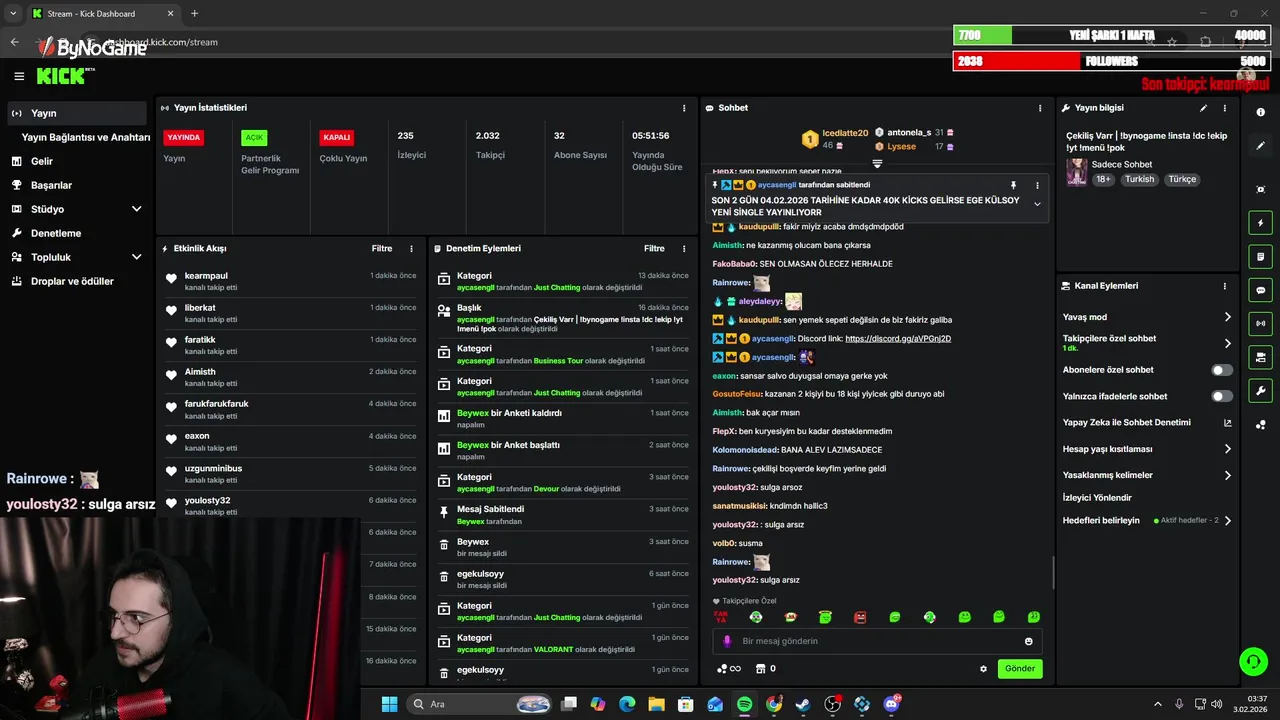Open the Windows Start menu
This screenshot has width=1280, height=720.
[389, 704]
